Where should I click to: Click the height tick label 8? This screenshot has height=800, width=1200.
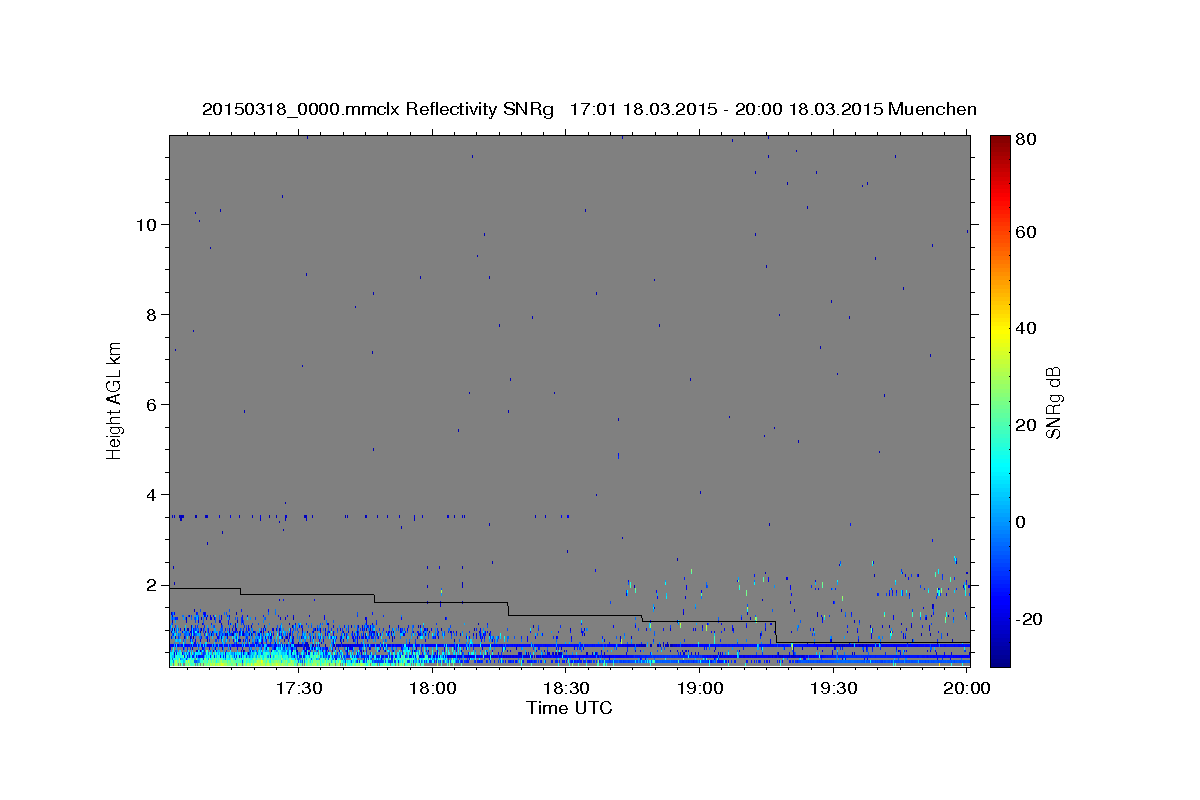click(152, 315)
